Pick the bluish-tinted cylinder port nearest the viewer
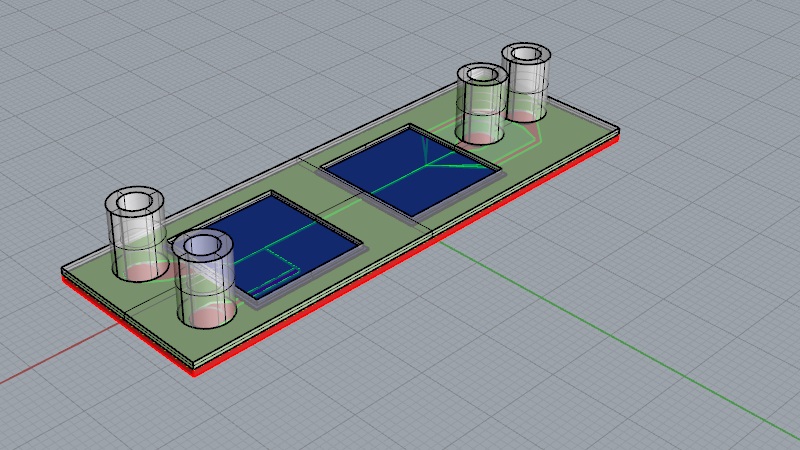Viewport: 800px width, 450px height. point(204,279)
